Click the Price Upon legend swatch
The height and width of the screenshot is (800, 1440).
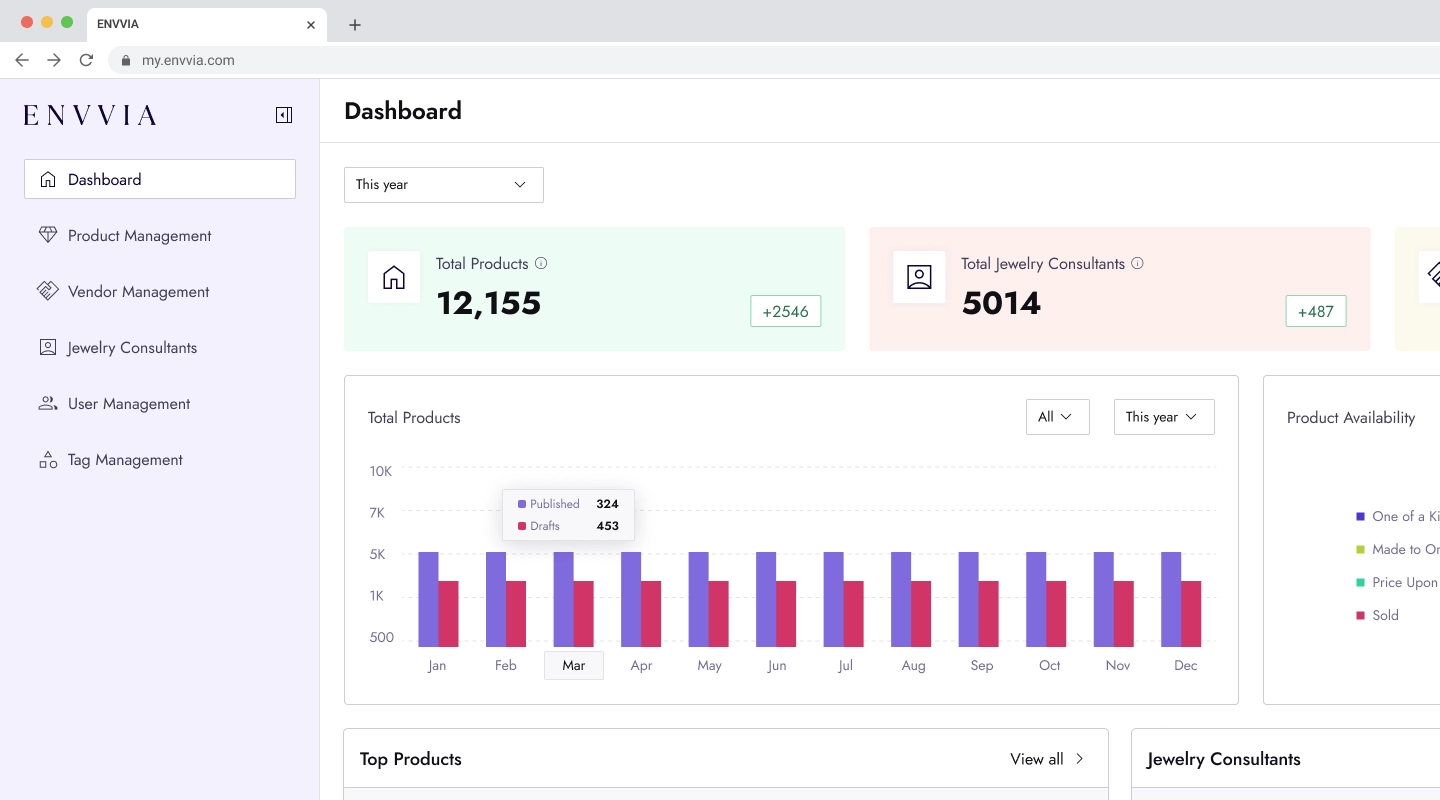point(1360,582)
